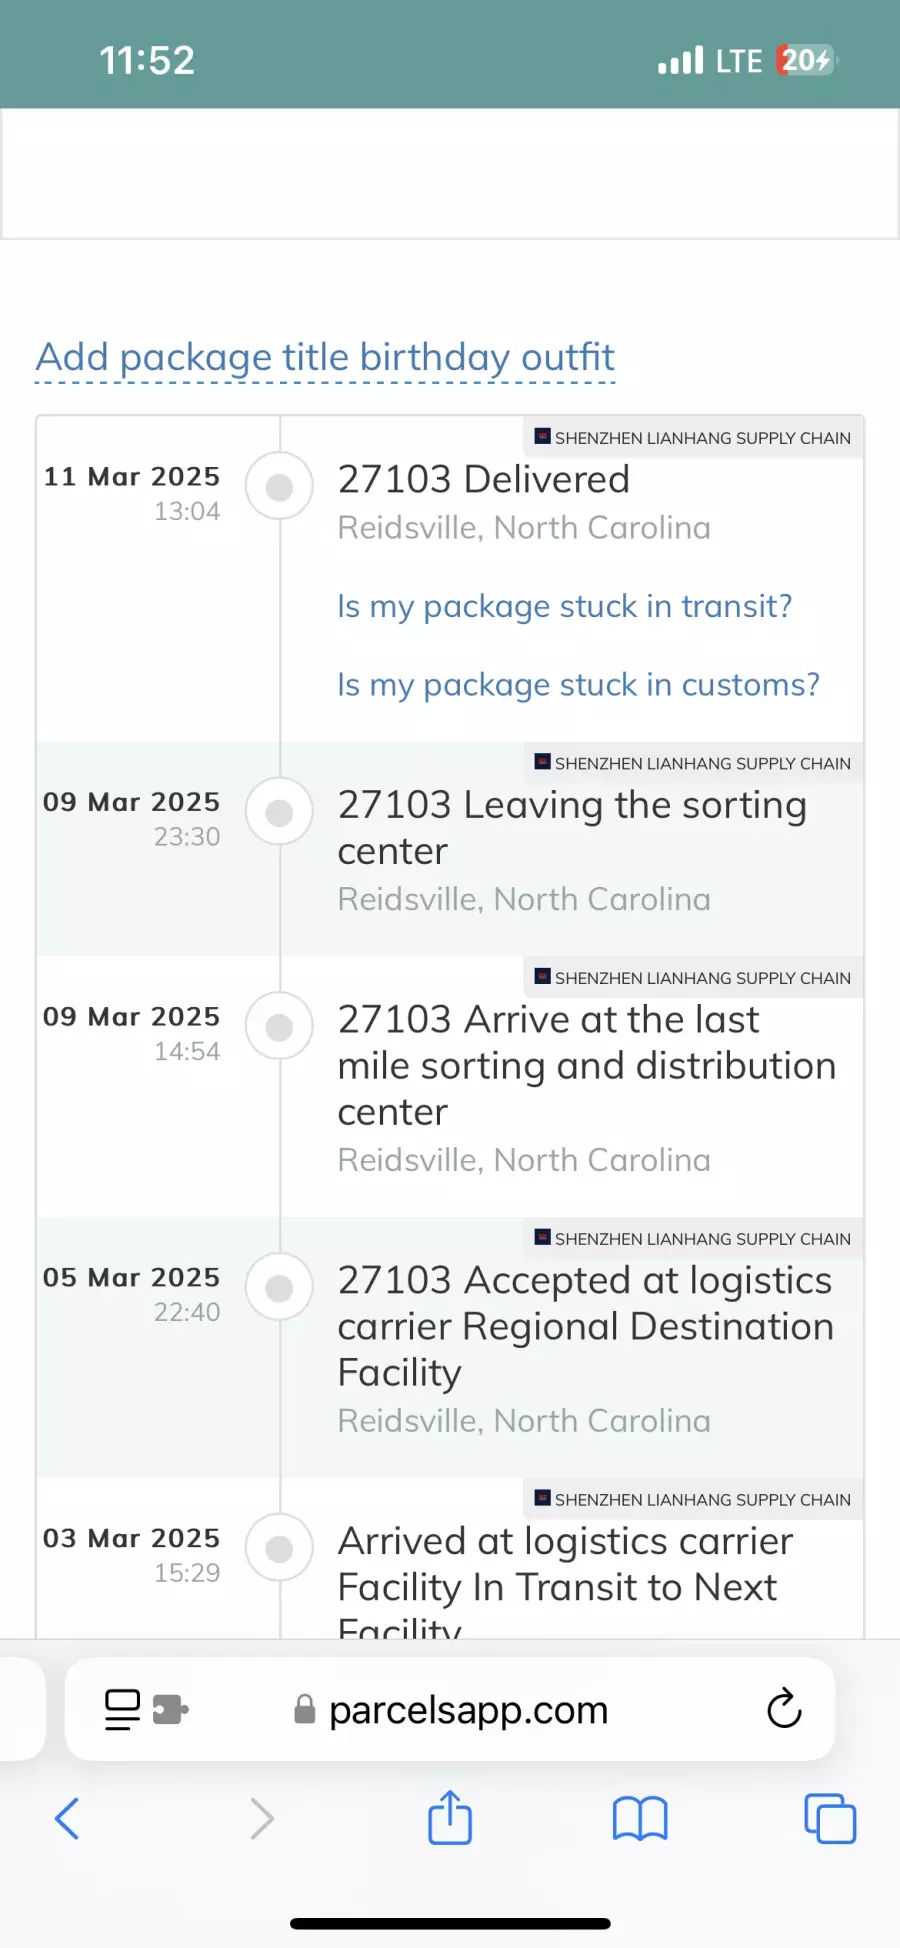Select the 09 Mar 14:54 timeline marker

coord(280,1026)
